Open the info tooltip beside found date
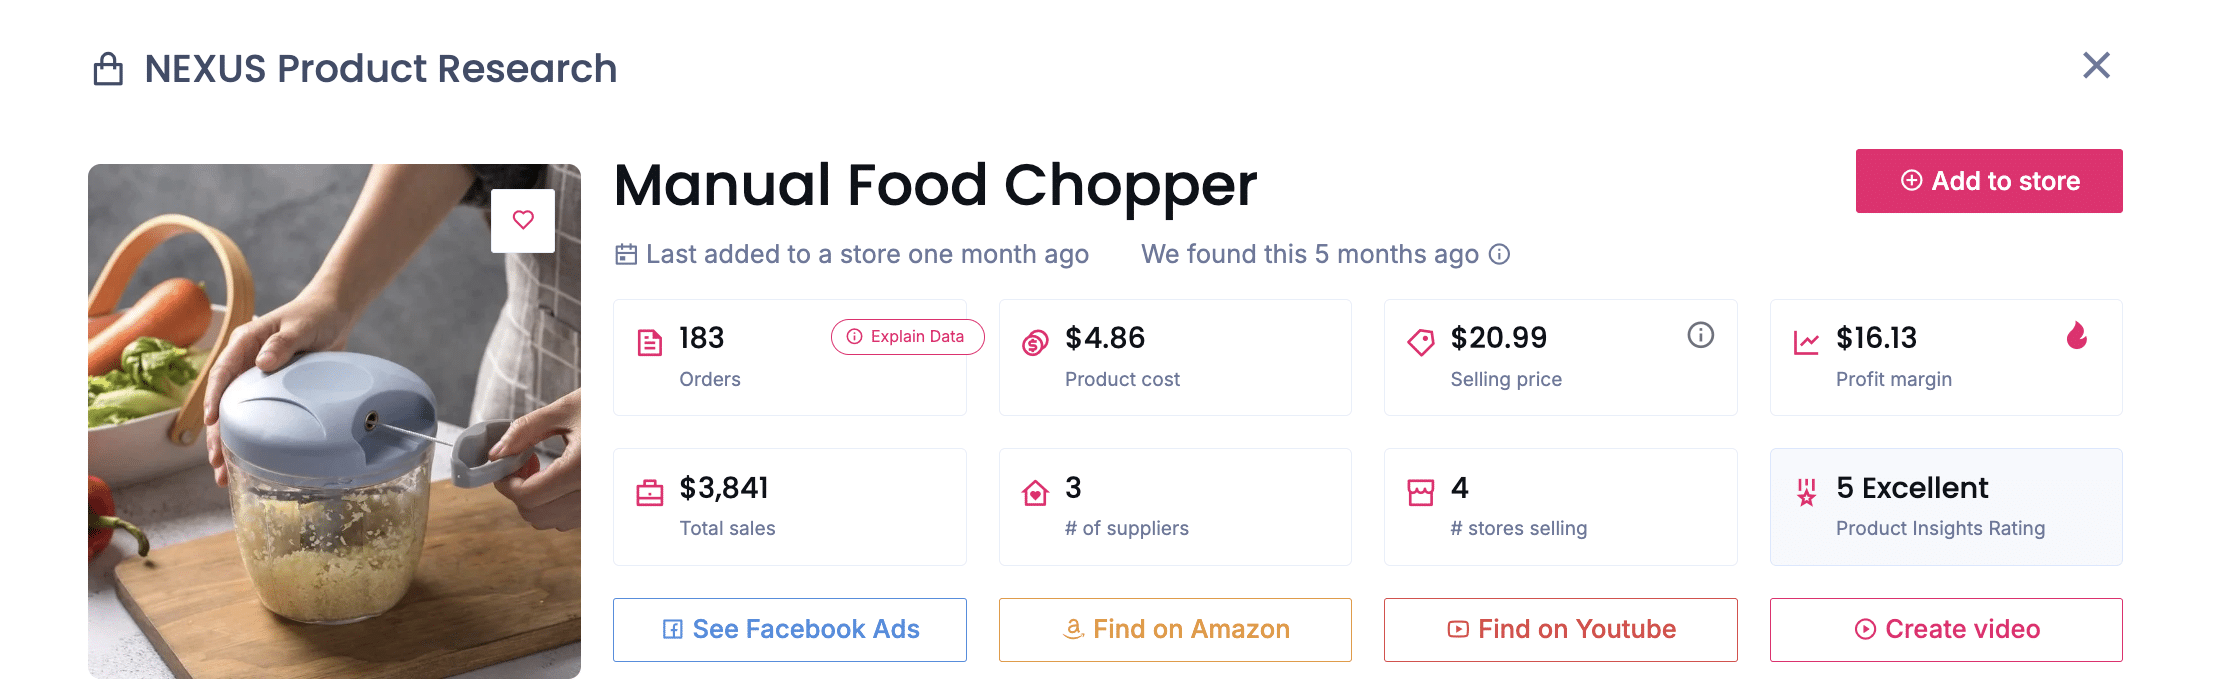The image size is (2216, 688). pos(1498,255)
